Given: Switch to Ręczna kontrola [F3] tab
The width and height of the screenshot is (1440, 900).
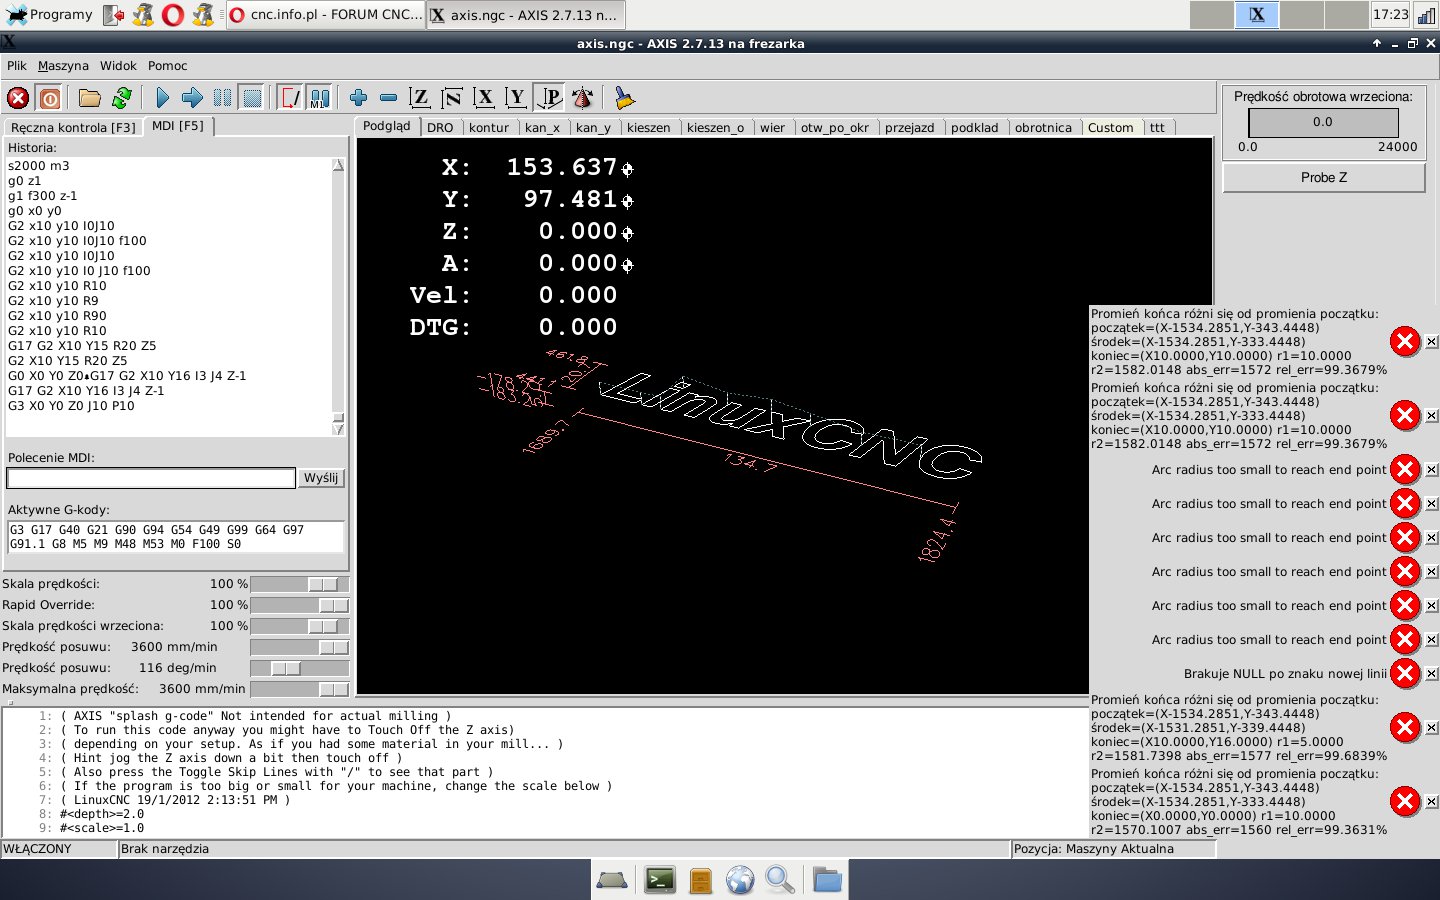Looking at the screenshot, I should point(73,128).
